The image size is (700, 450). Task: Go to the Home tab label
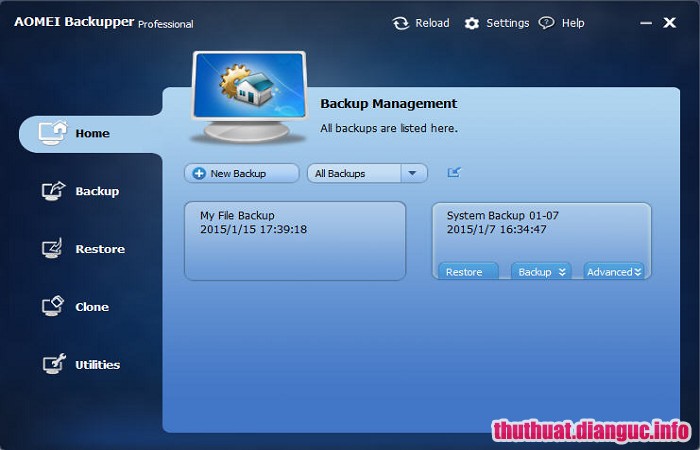[92, 133]
